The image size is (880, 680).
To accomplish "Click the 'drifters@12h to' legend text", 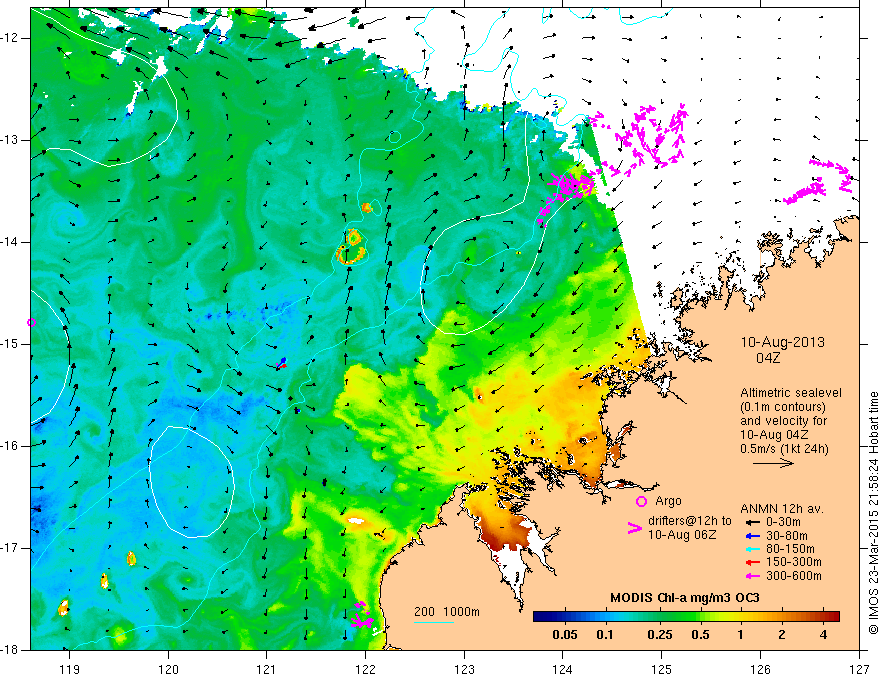I will pos(690,521).
